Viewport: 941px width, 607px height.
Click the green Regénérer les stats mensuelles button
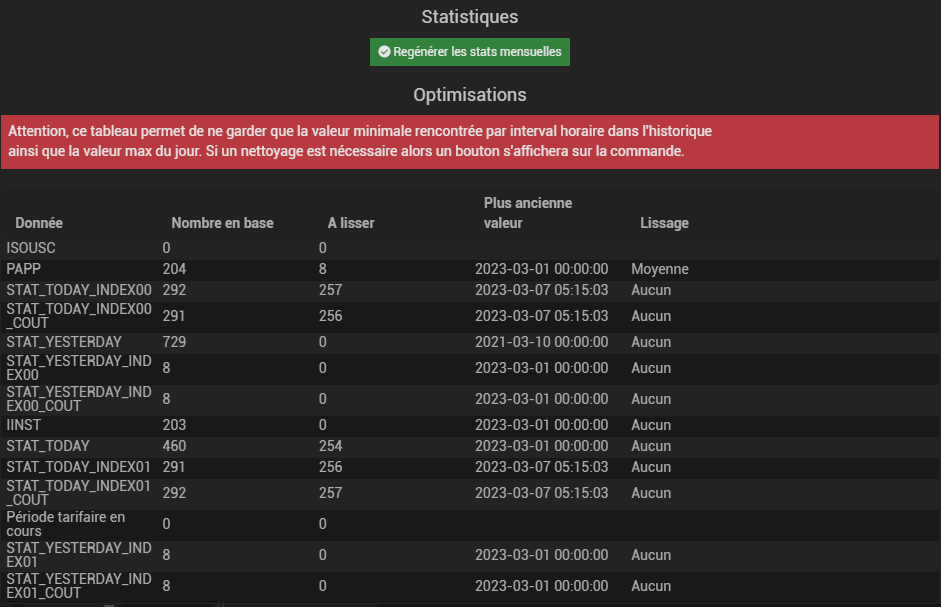pos(469,52)
